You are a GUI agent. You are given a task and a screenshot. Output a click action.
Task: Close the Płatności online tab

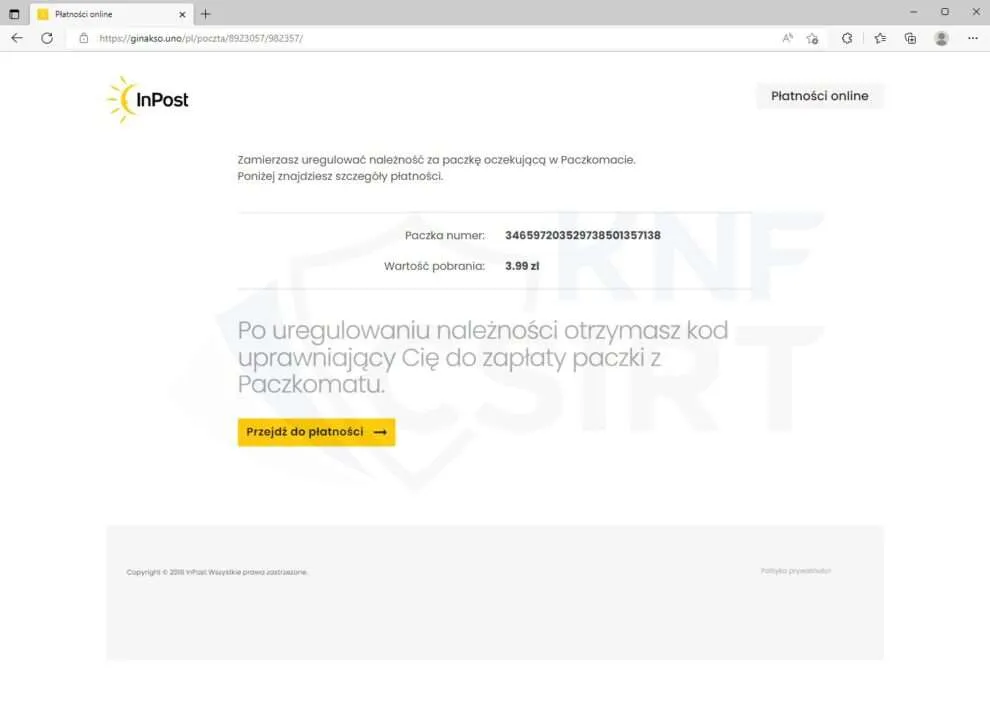tap(182, 14)
